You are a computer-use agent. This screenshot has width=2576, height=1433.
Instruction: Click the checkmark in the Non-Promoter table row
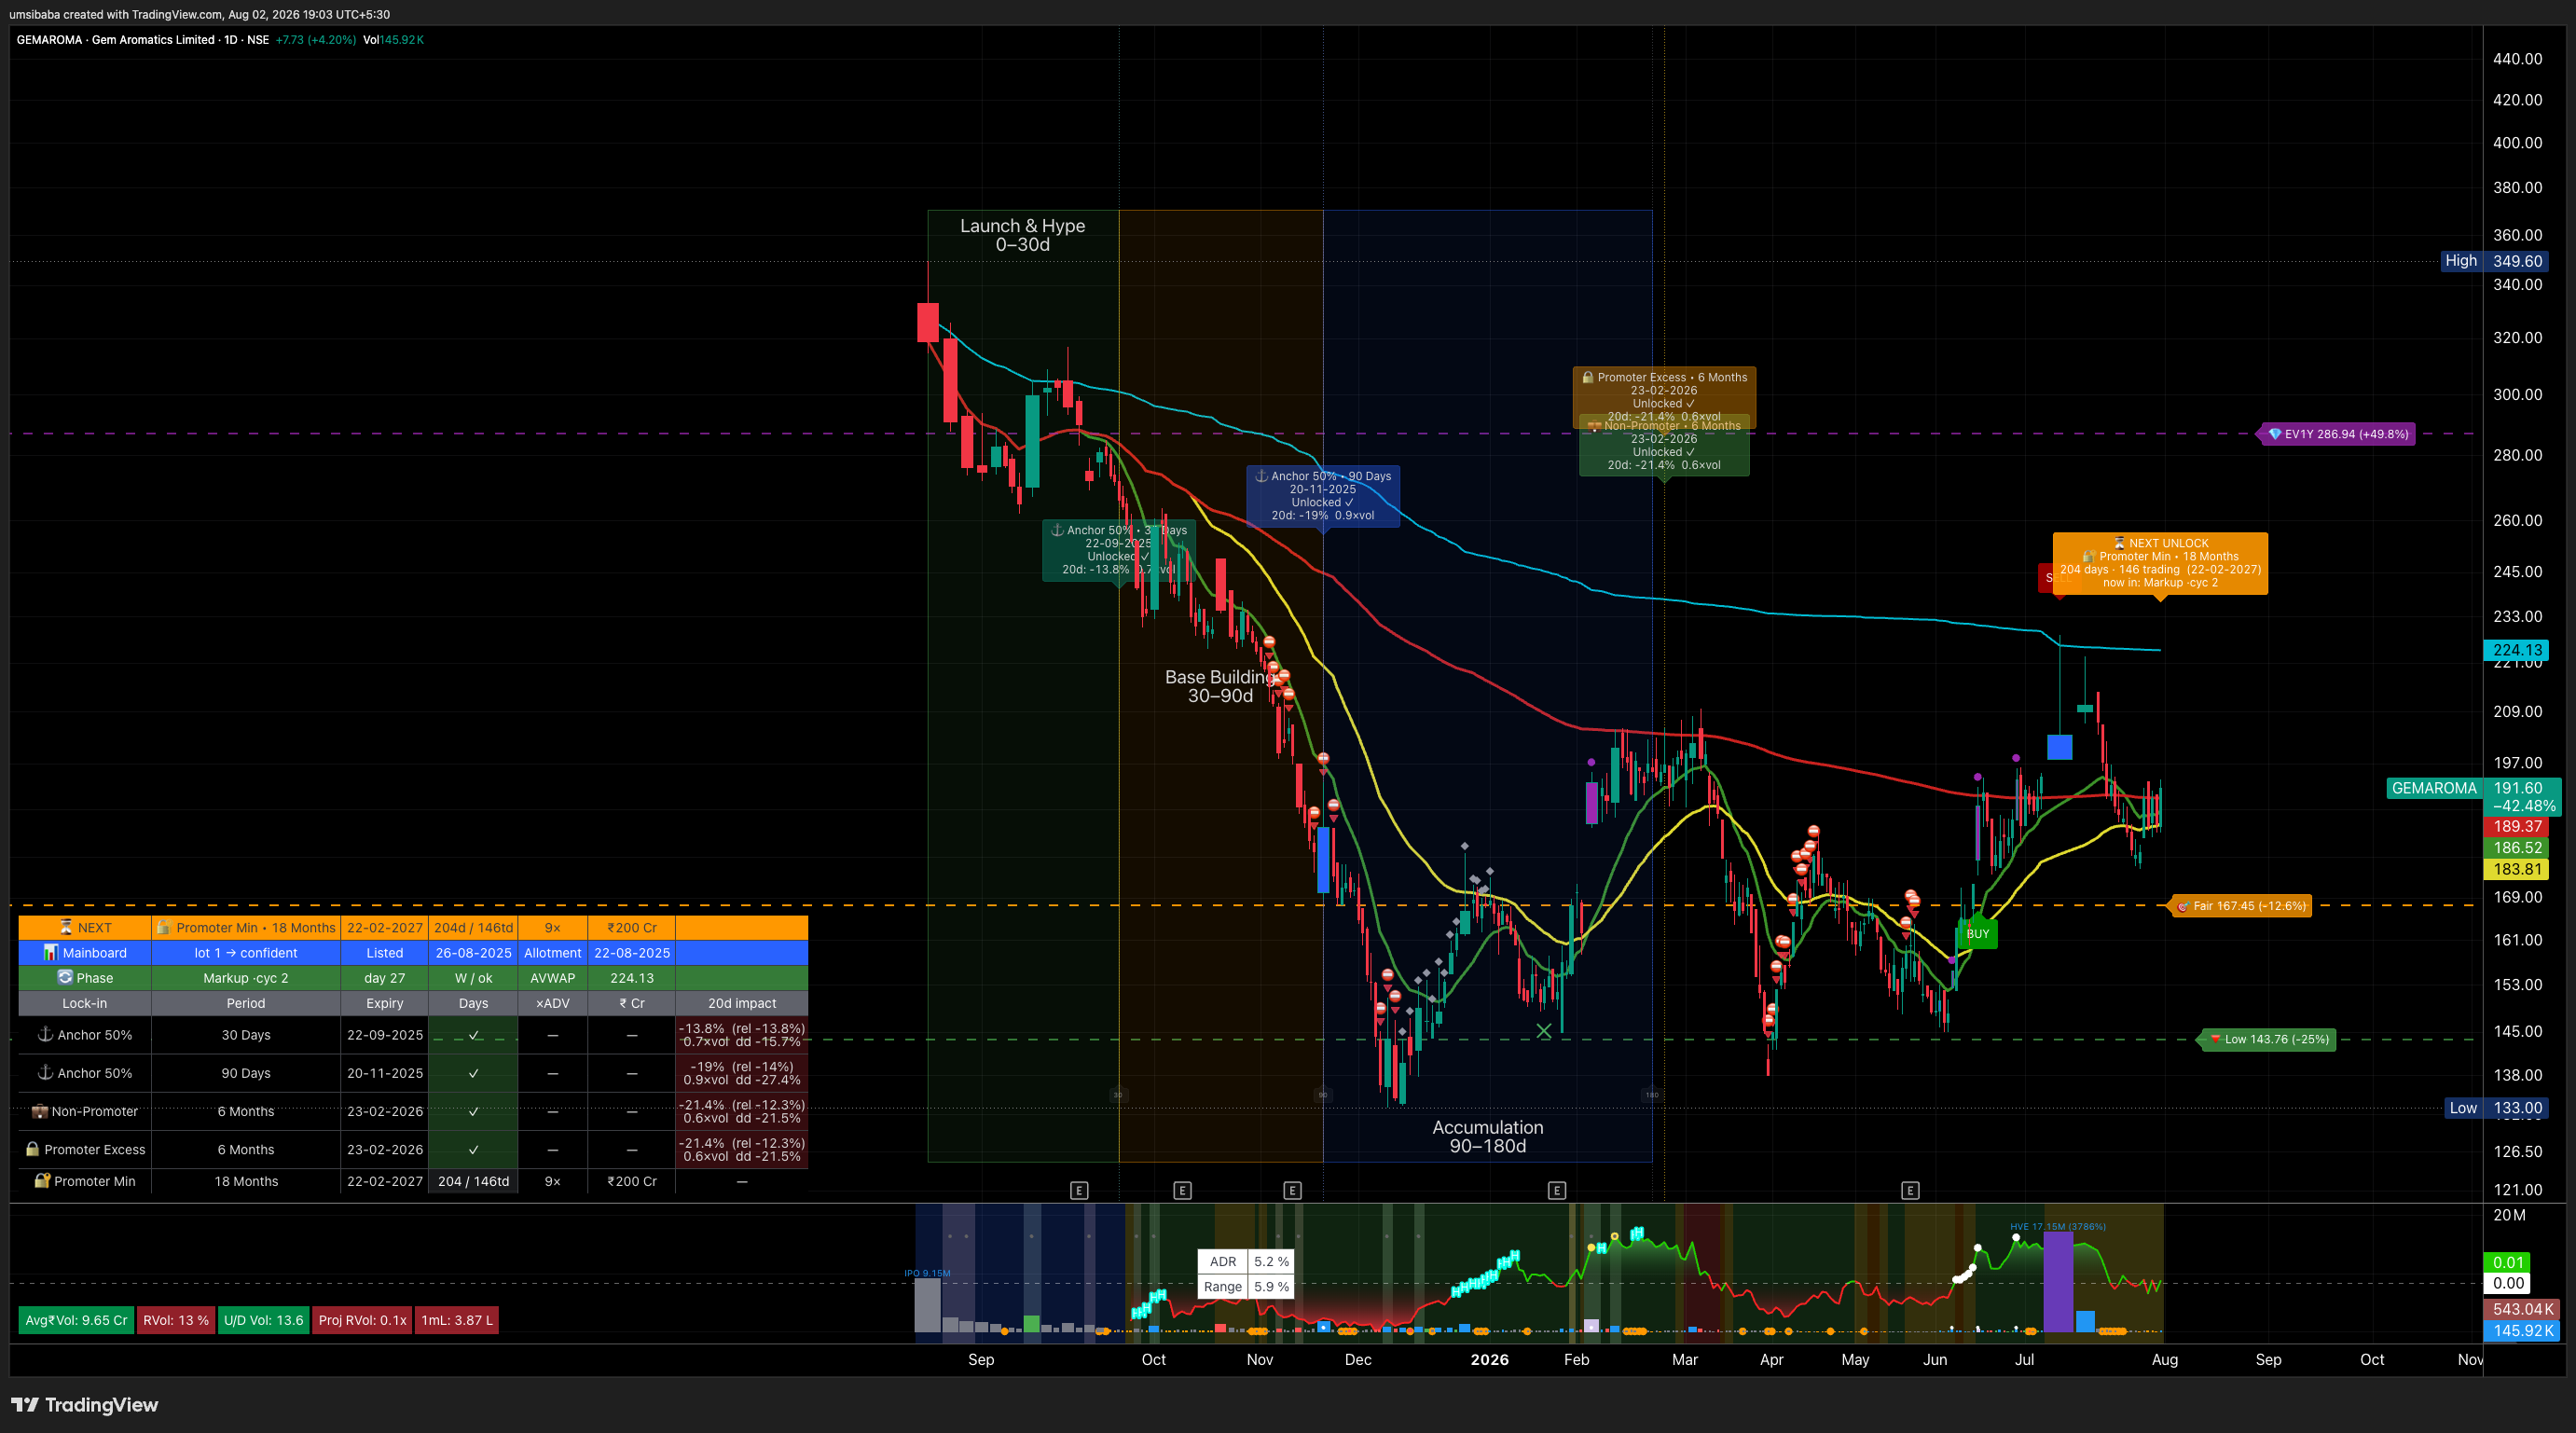(x=473, y=1111)
